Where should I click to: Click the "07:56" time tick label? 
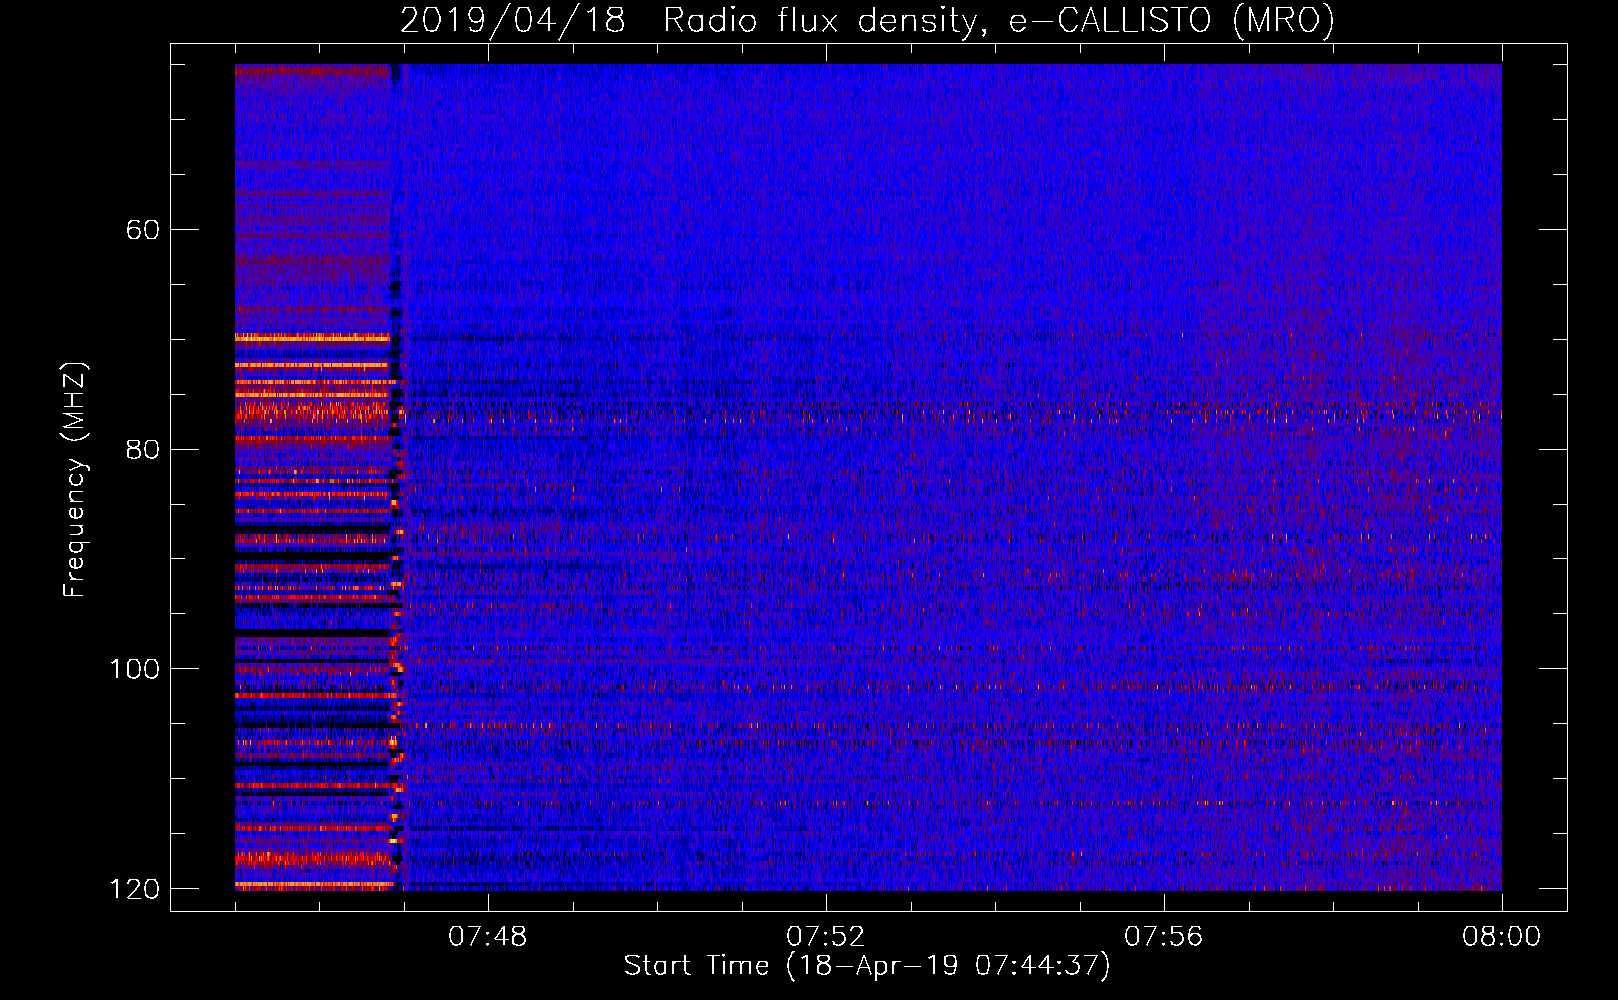tap(1163, 937)
